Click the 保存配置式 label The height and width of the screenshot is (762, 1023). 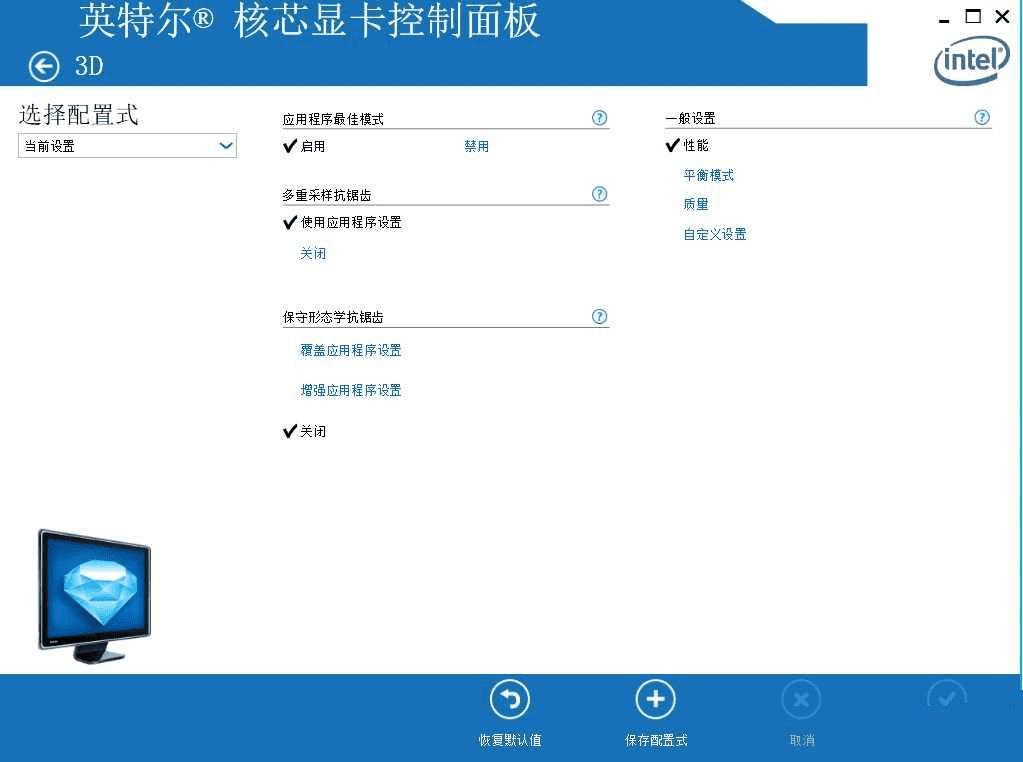[x=656, y=740]
